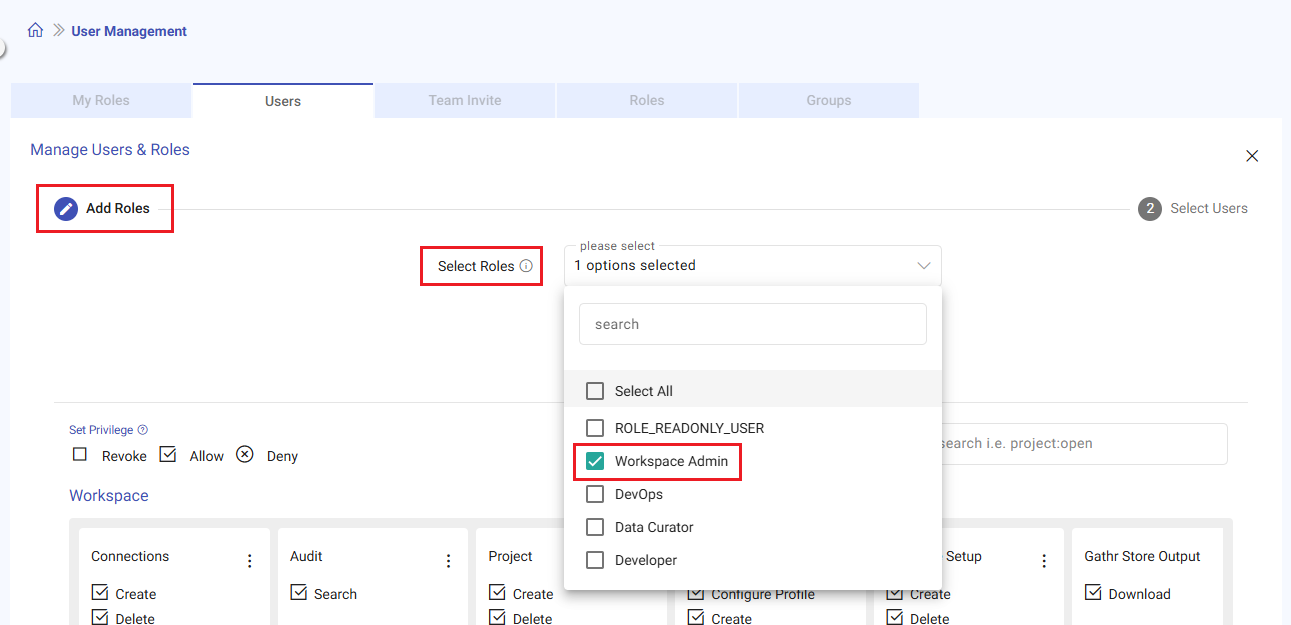Close the Manage Users & Roles panel
Screen dimensions: 1291x625
pyautogui.click(x=1252, y=156)
